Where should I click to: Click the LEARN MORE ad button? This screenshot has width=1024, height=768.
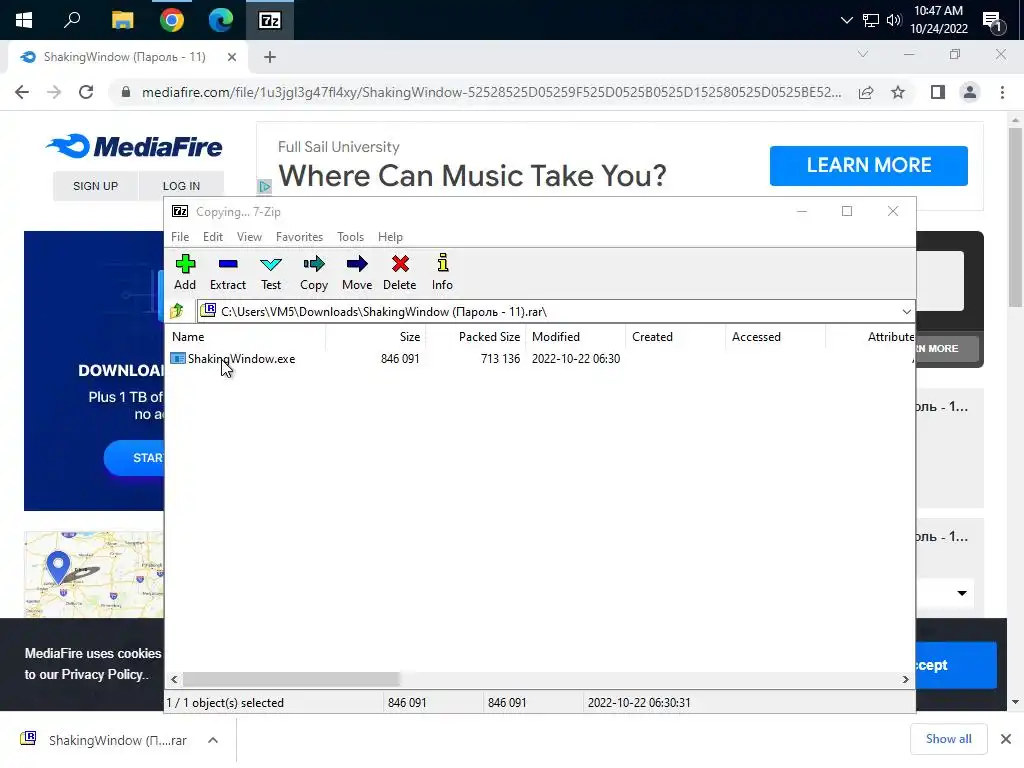pos(869,165)
